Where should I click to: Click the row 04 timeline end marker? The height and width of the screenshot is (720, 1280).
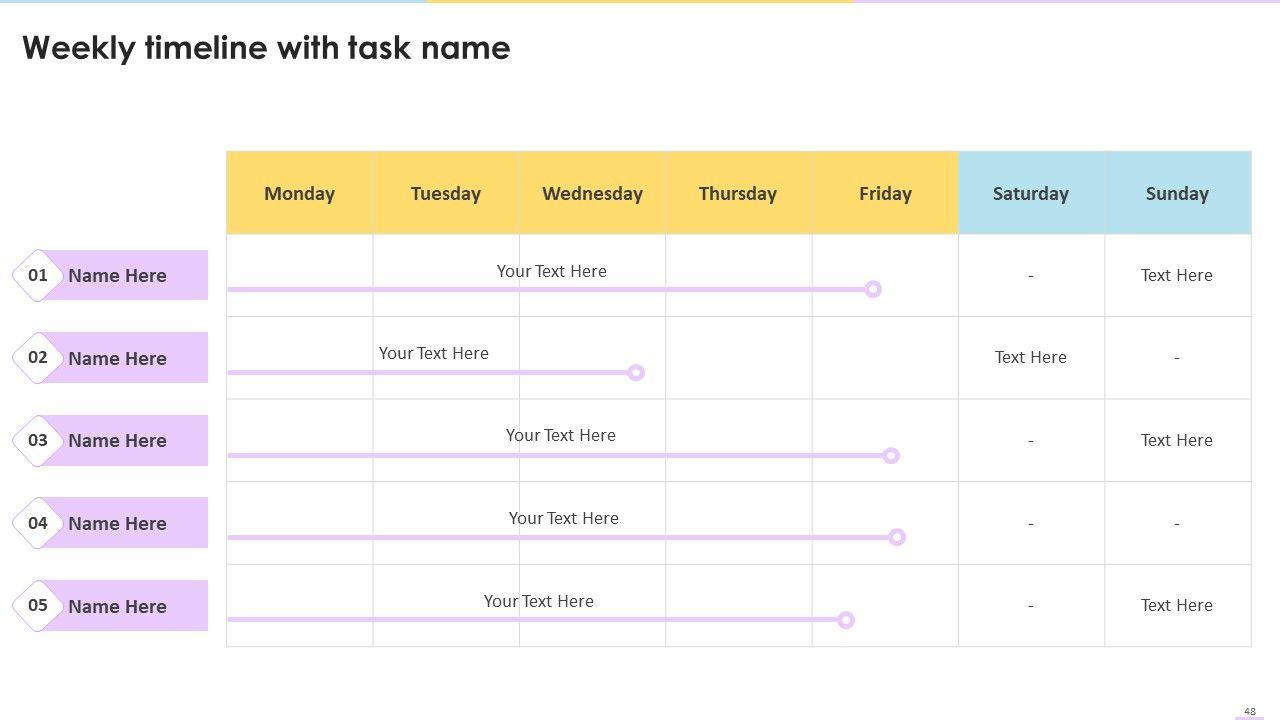point(897,537)
